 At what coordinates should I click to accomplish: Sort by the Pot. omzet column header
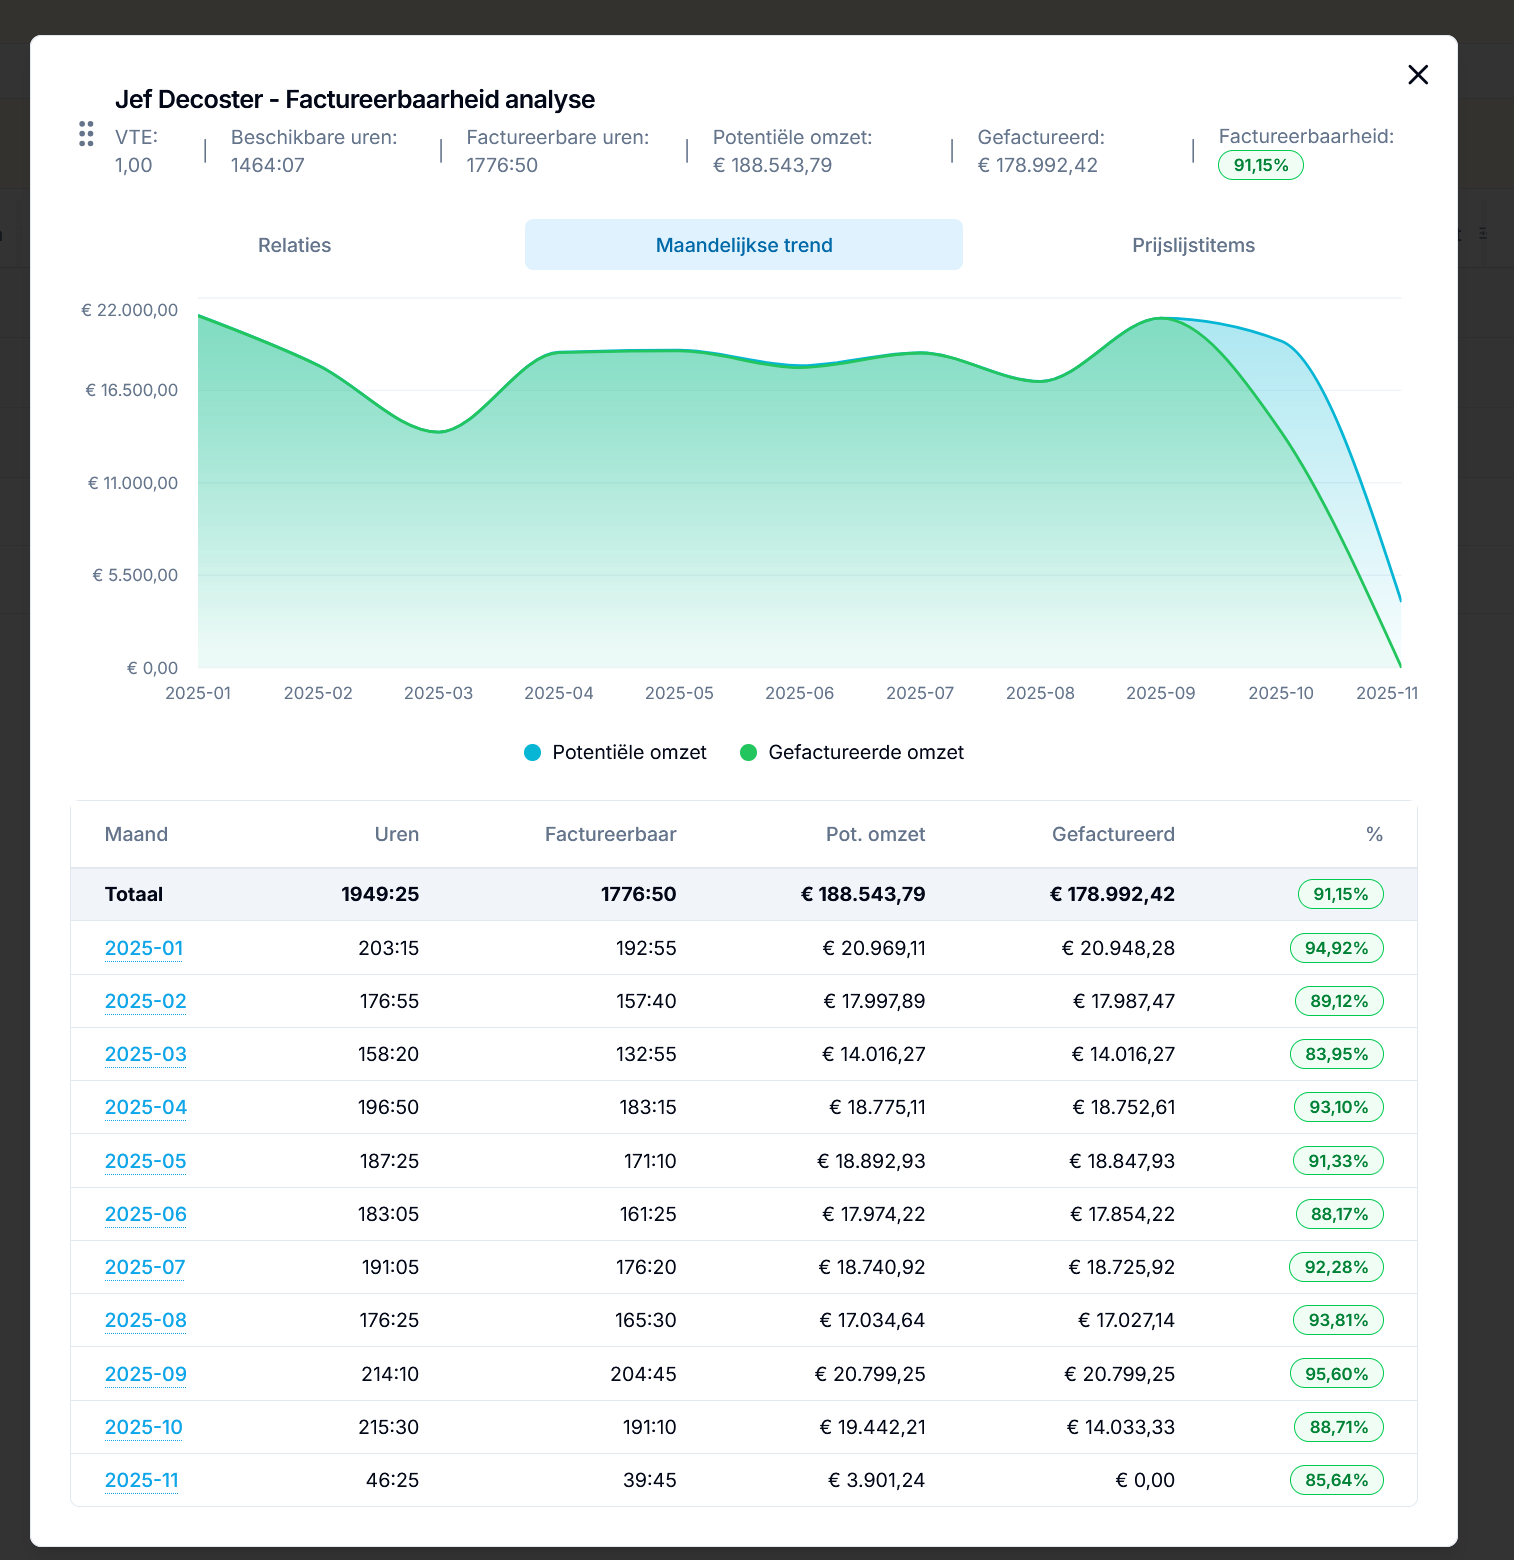pyautogui.click(x=875, y=834)
